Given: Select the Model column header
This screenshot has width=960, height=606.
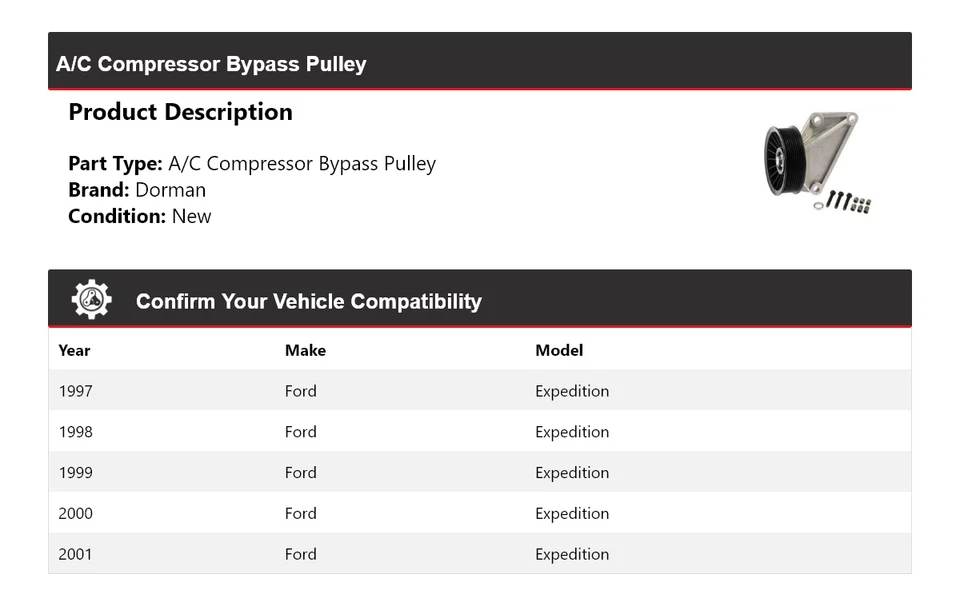Looking at the screenshot, I should tap(559, 350).
